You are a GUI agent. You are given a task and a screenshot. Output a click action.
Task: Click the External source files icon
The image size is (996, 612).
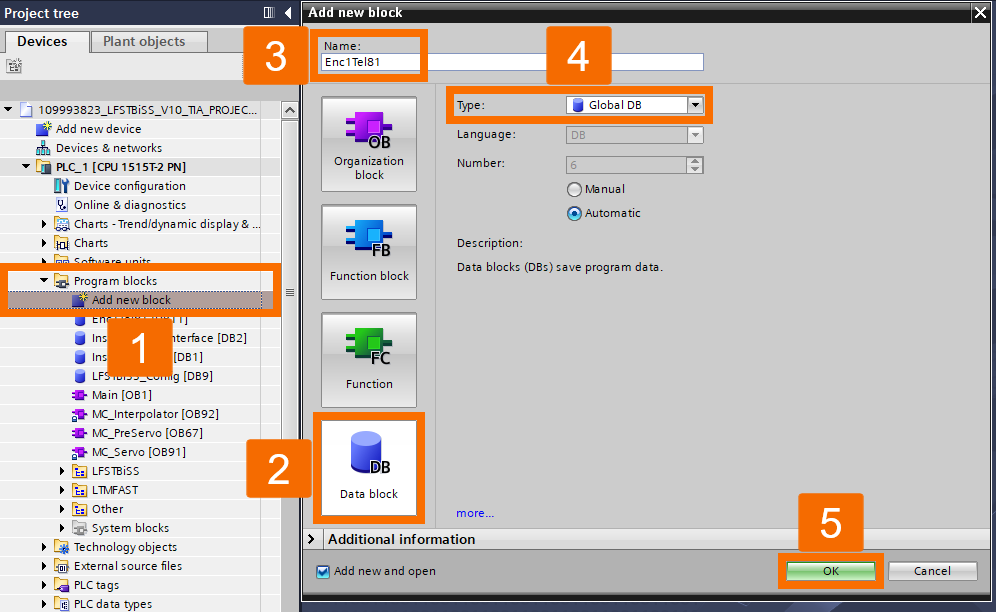point(62,566)
